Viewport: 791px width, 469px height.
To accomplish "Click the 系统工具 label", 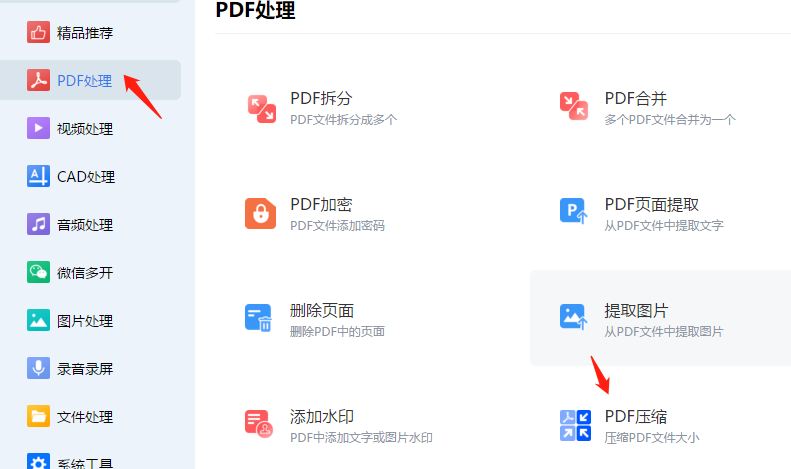I will click(85, 463).
